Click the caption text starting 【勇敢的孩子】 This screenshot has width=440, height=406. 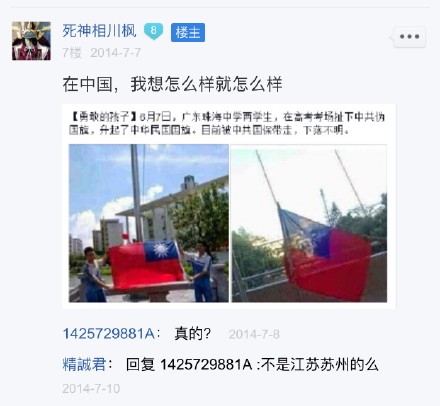coord(227,123)
